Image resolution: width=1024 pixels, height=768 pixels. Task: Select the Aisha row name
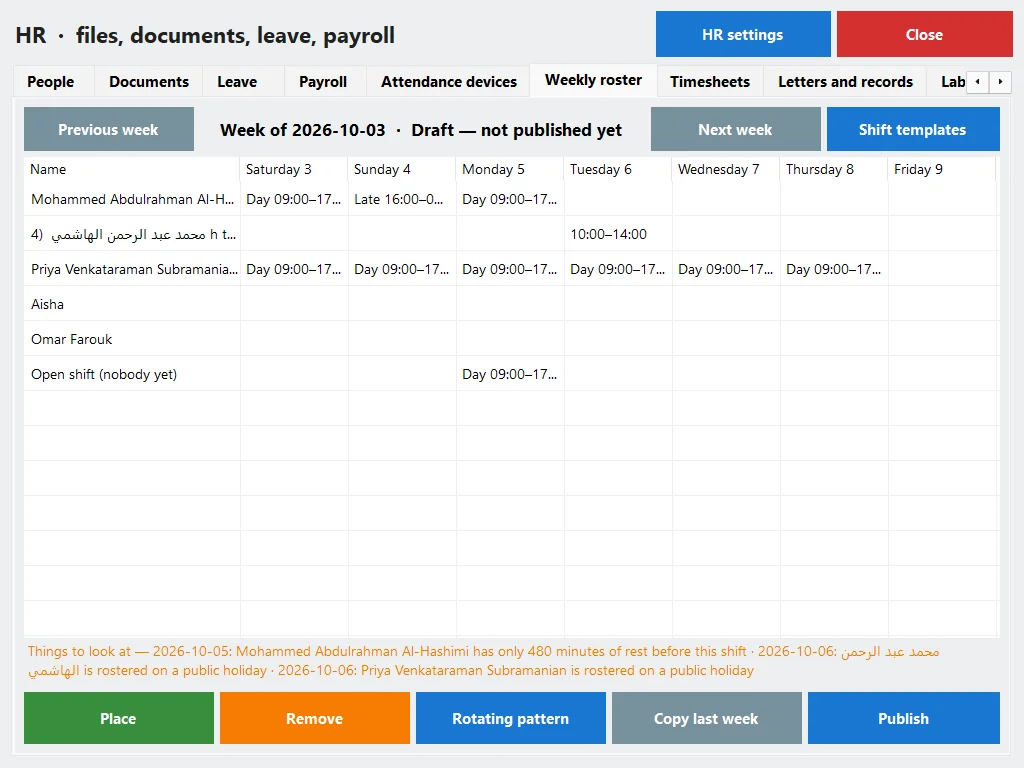coord(132,304)
